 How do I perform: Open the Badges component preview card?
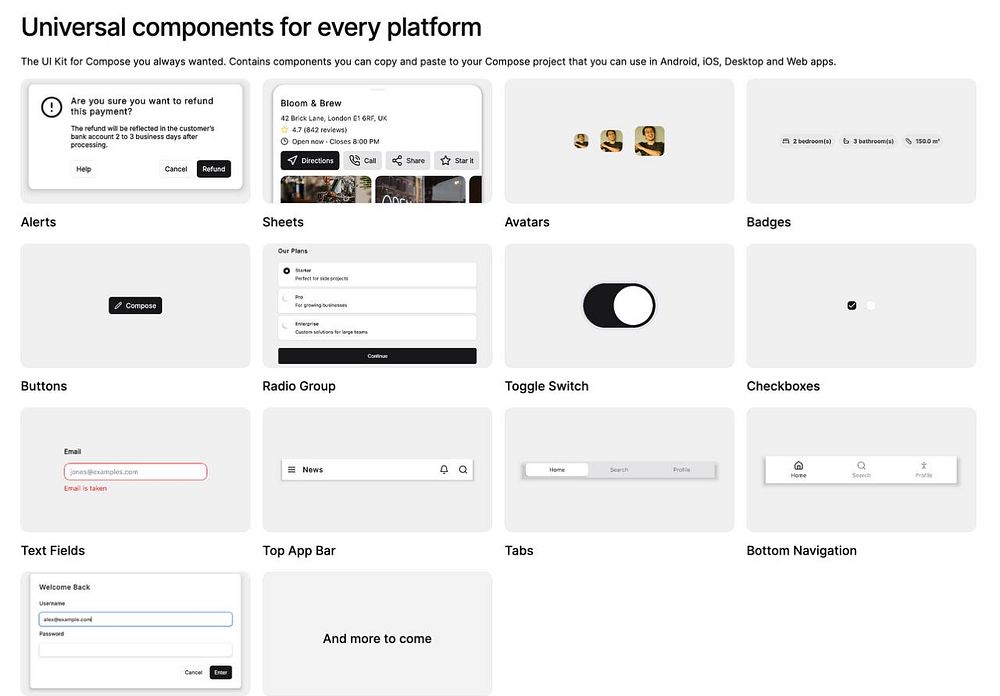click(861, 141)
